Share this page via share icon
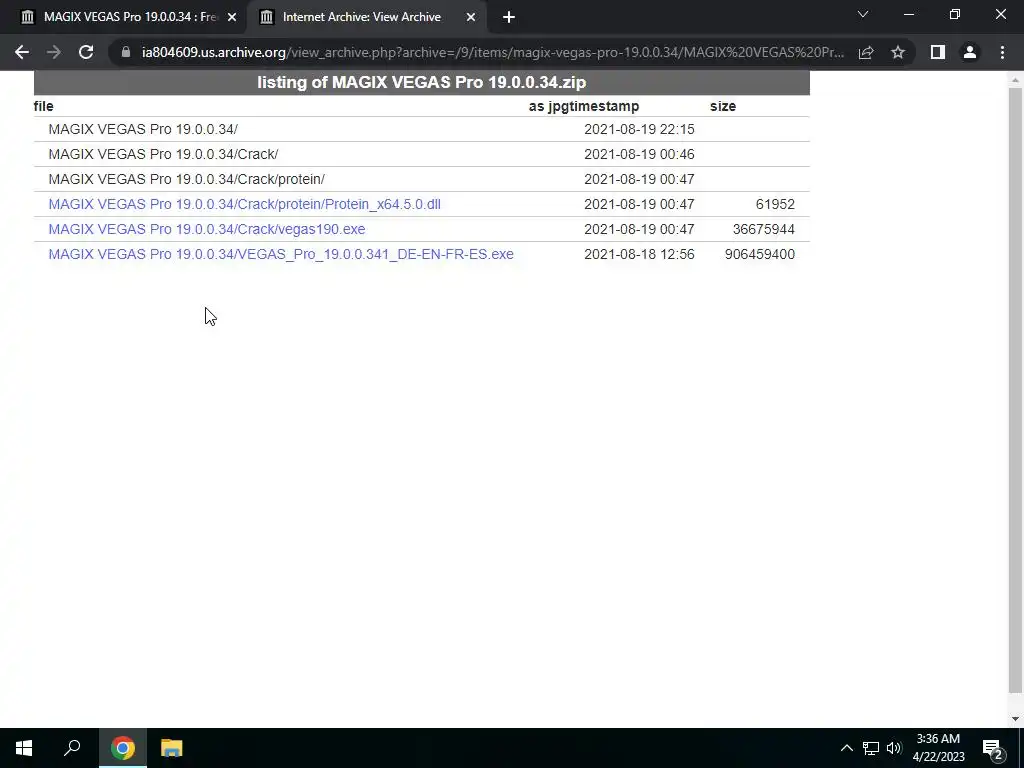 866,52
